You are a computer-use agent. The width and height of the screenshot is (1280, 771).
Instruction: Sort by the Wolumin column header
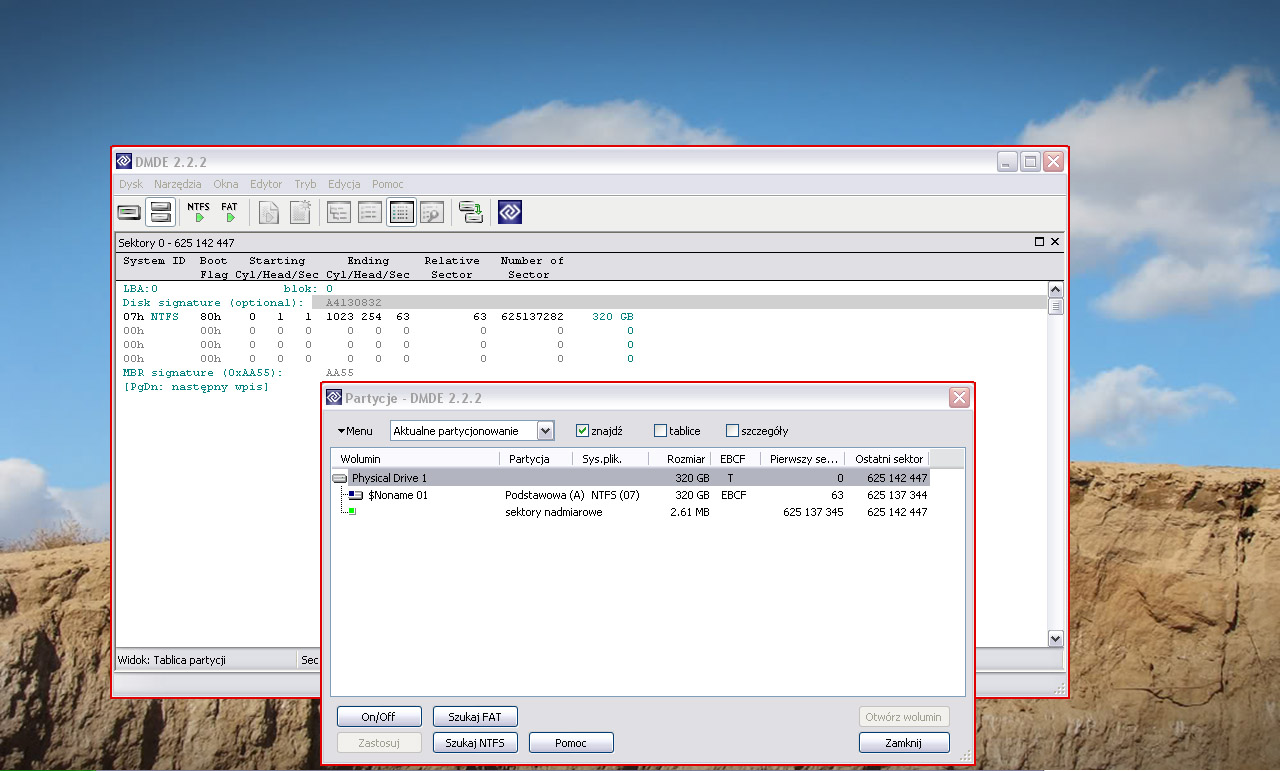[x=416, y=459]
